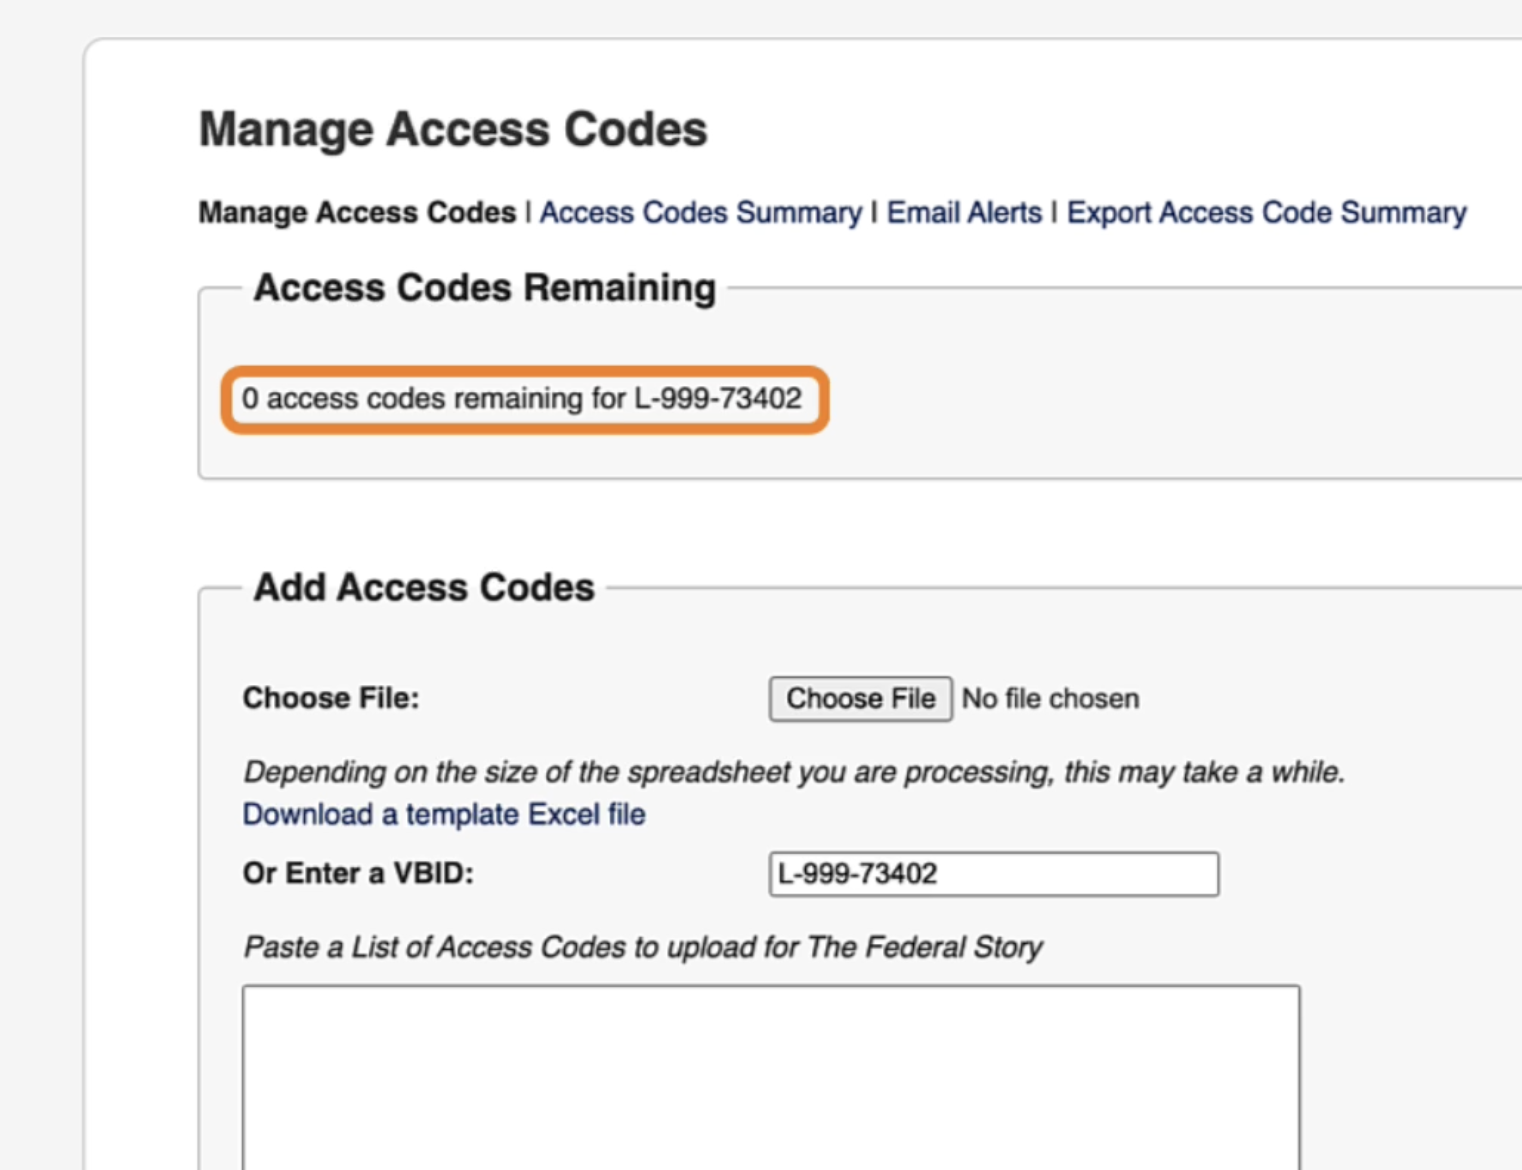The width and height of the screenshot is (1522, 1170).
Task: Click empty space in the Access Codes Remaining box
Action: [1150, 400]
